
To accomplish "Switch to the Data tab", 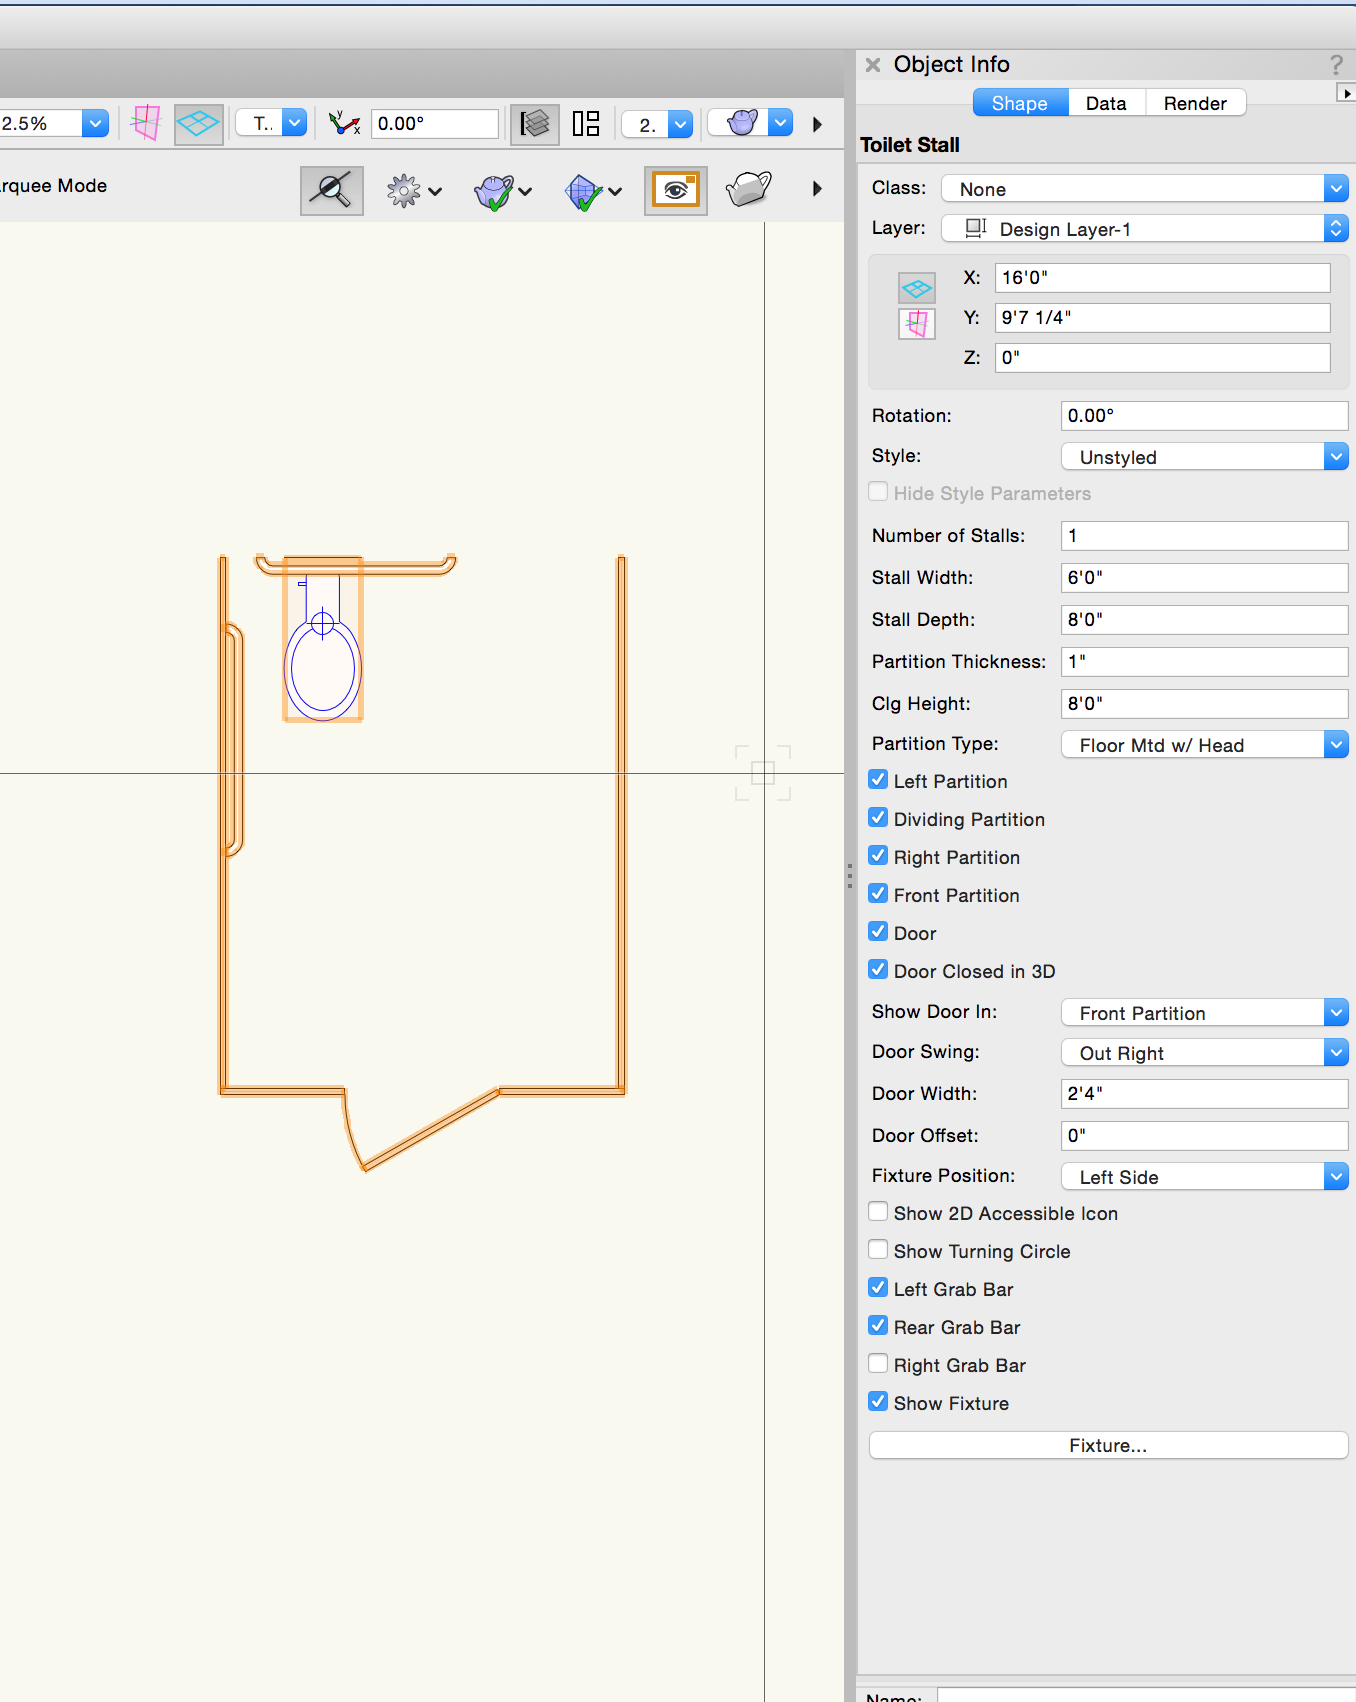I will (1106, 103).
